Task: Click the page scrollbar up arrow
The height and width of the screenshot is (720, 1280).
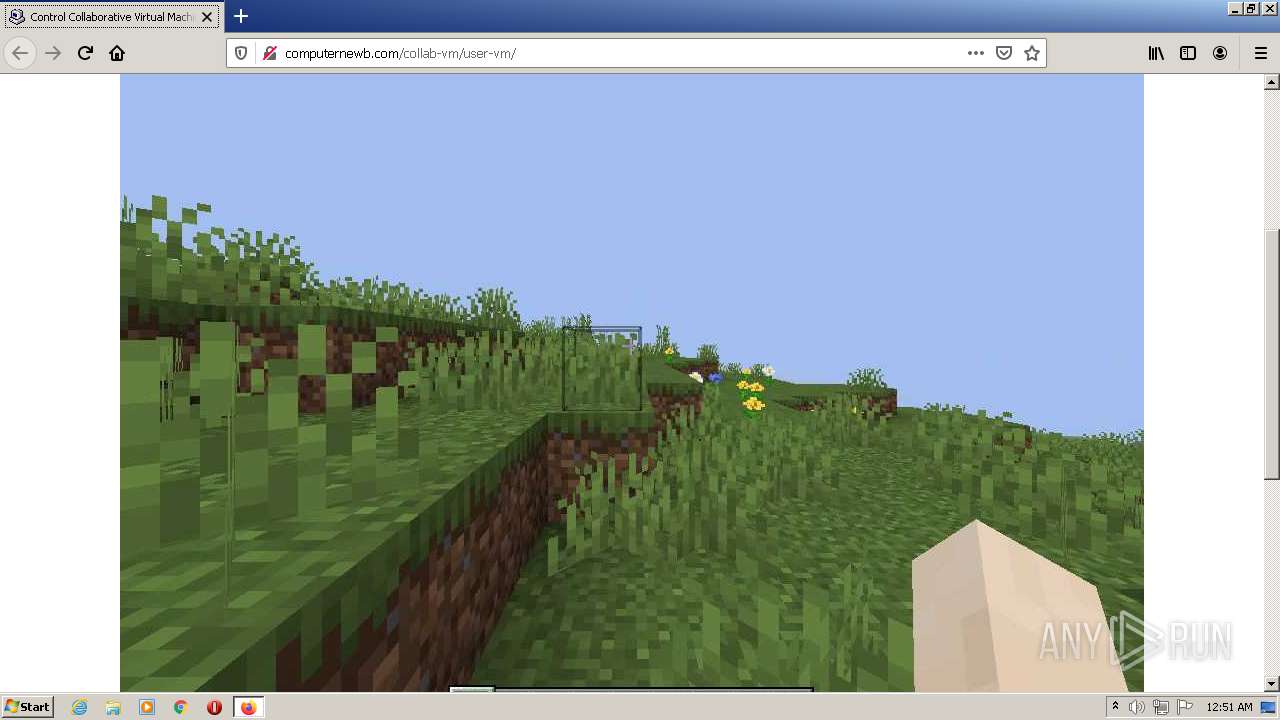Action: pos(1271,82)
